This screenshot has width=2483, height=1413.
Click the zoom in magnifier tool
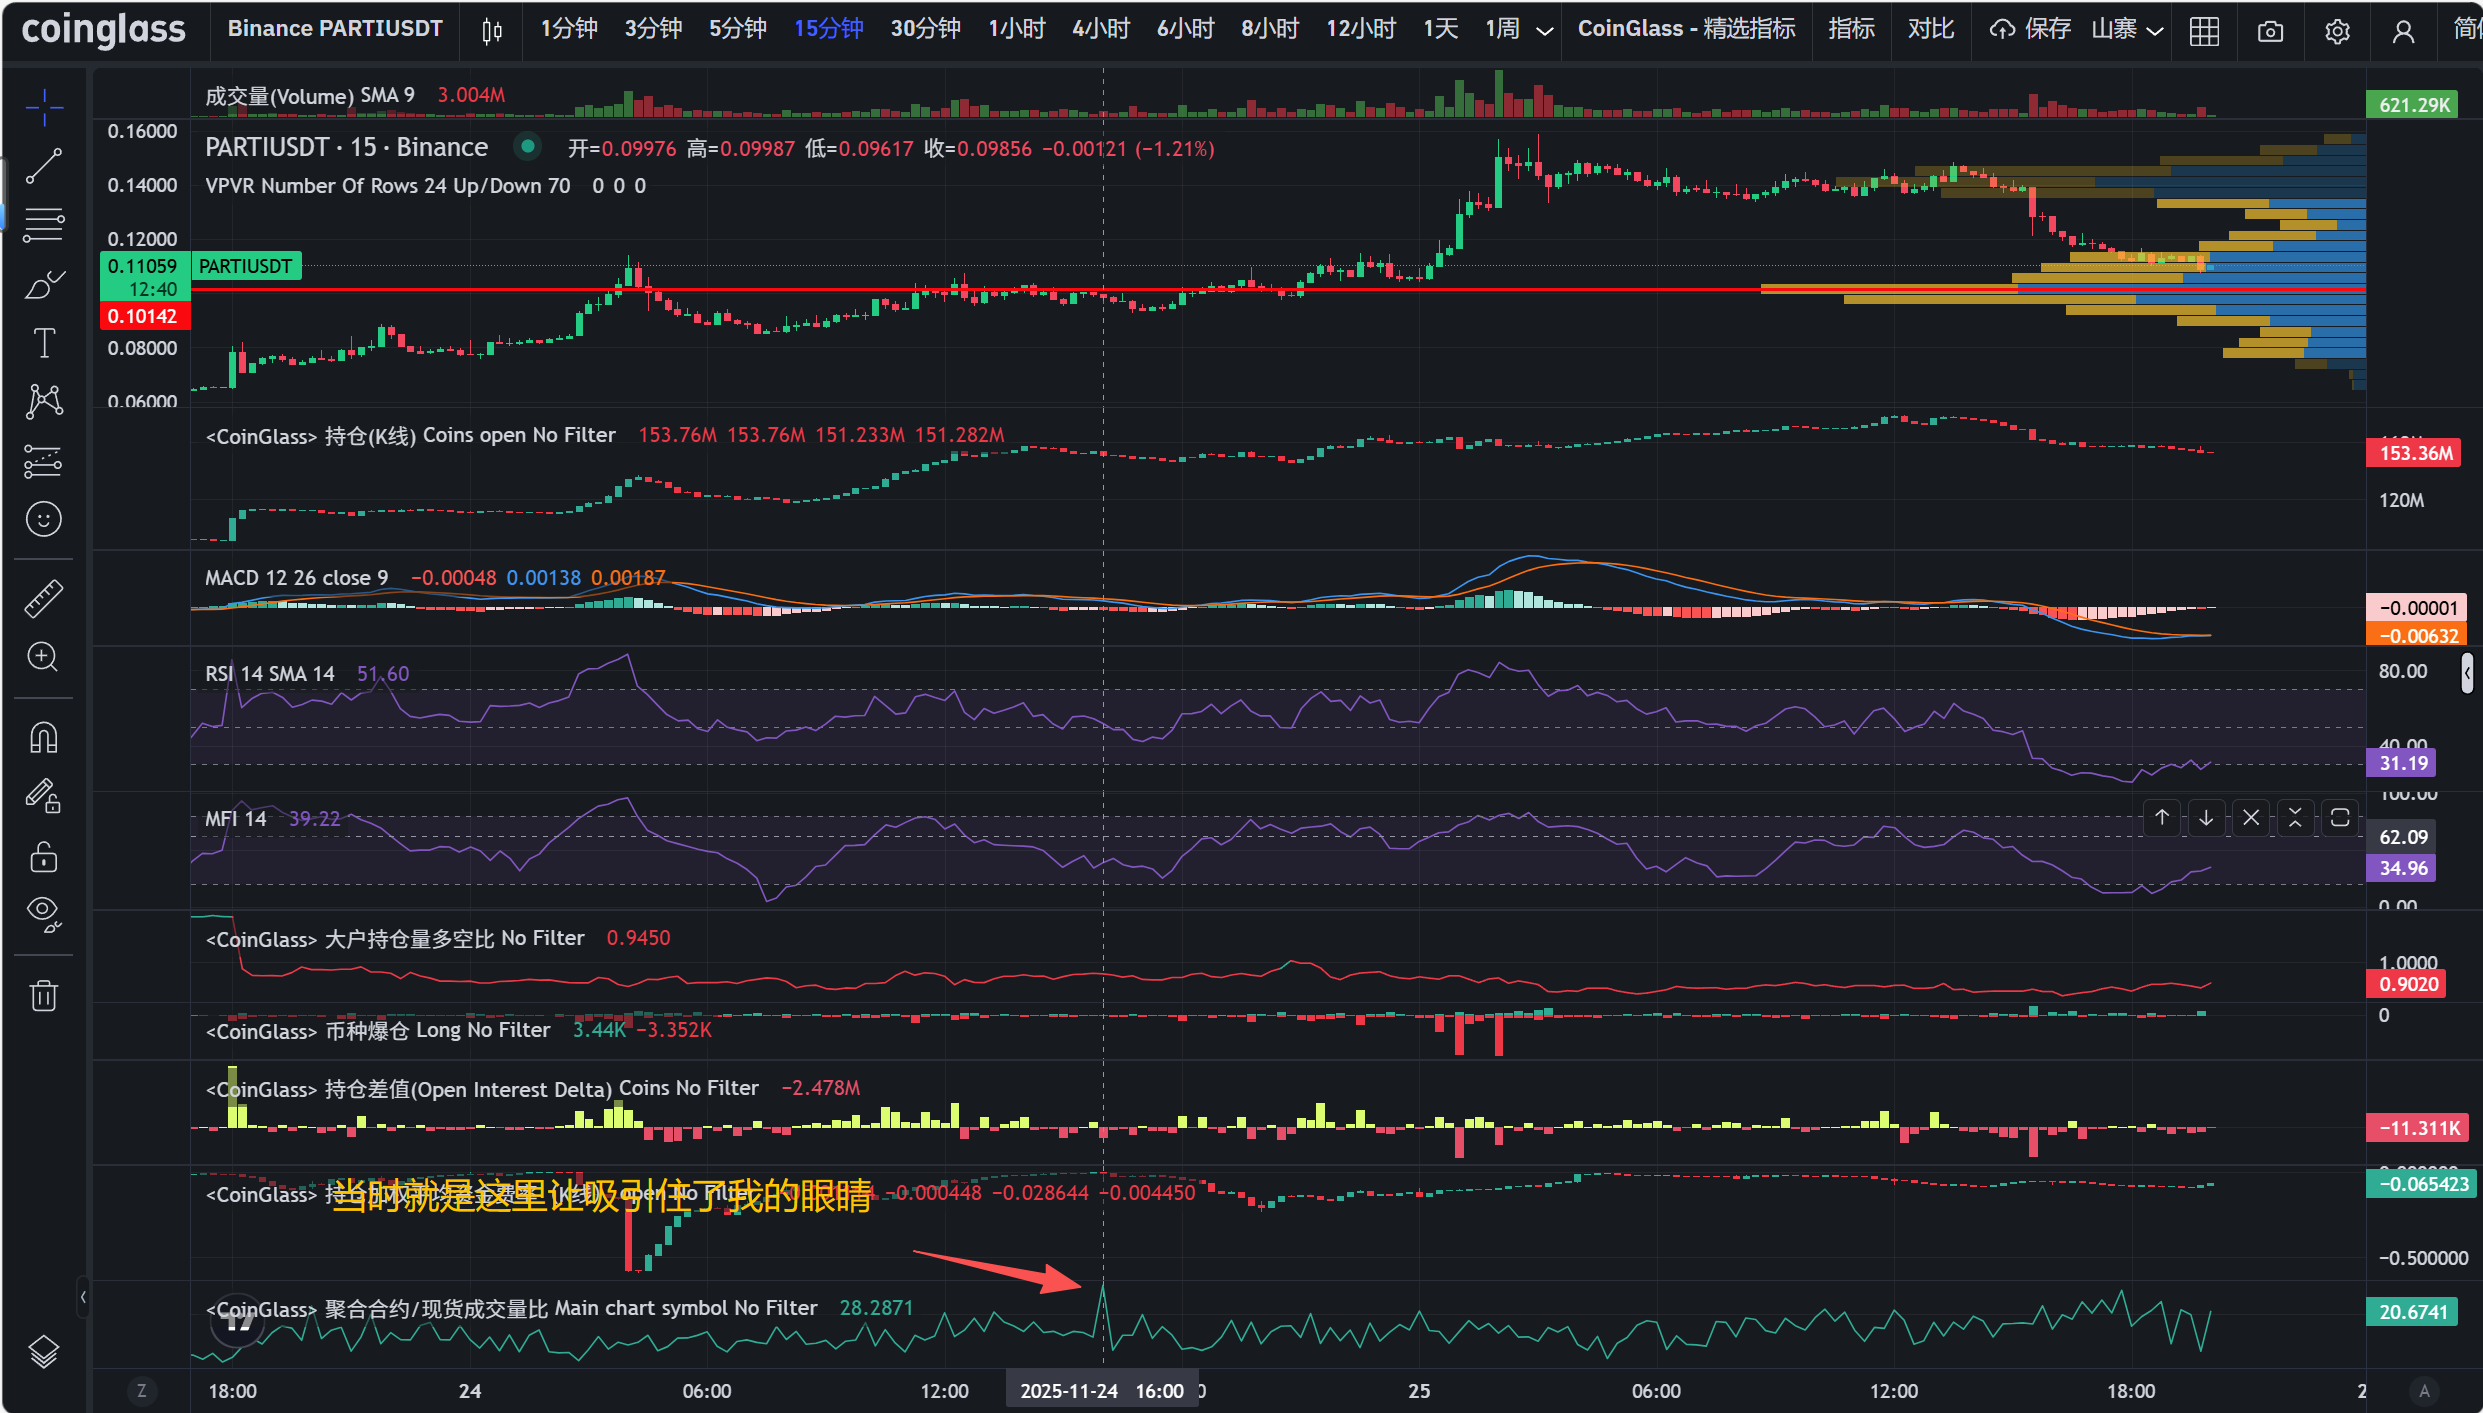tap(44, 657)
